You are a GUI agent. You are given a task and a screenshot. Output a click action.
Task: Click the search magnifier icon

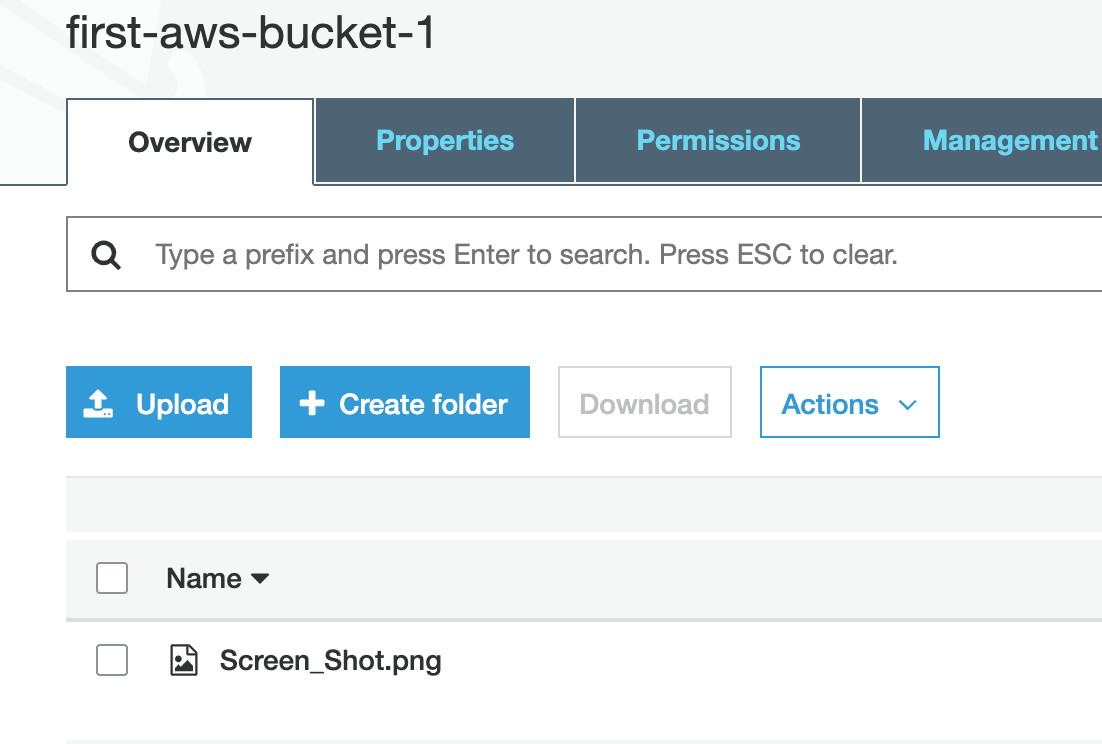pyautogui.click(x=105, y=254)
